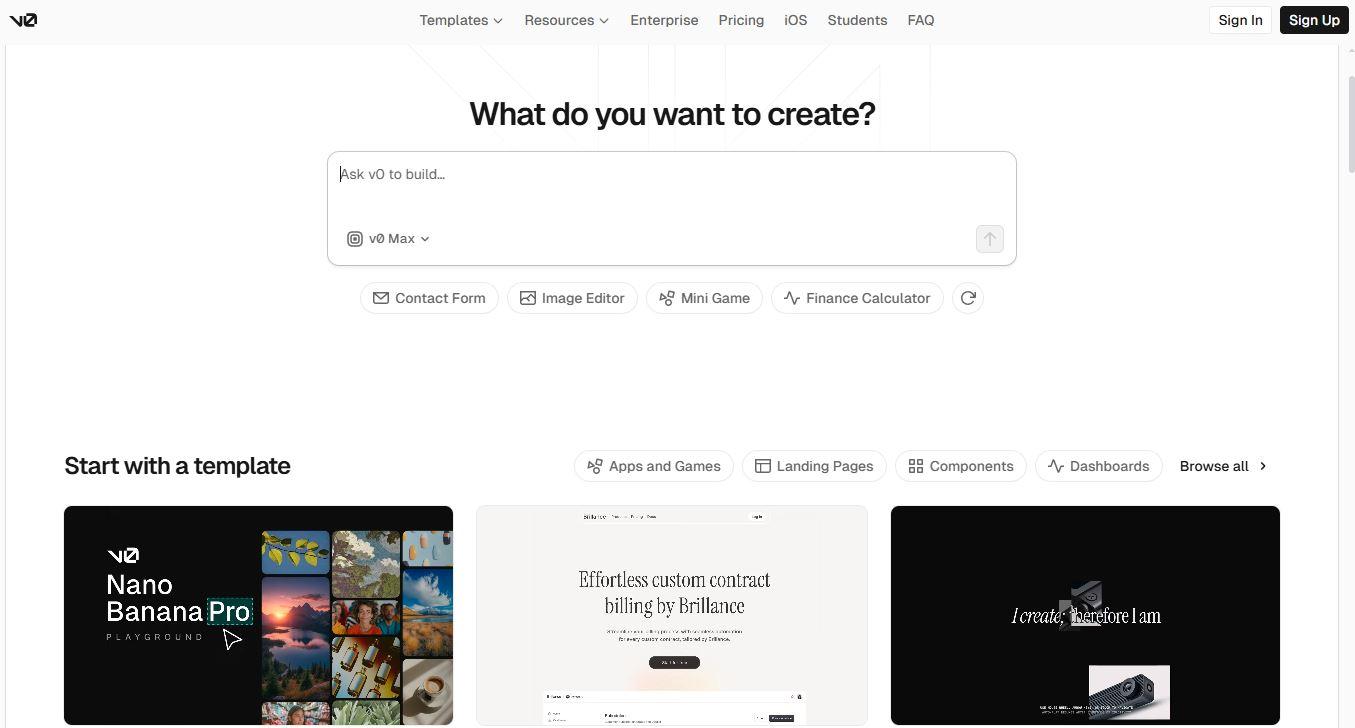Go to the Enterprise page

click(664, 20)
